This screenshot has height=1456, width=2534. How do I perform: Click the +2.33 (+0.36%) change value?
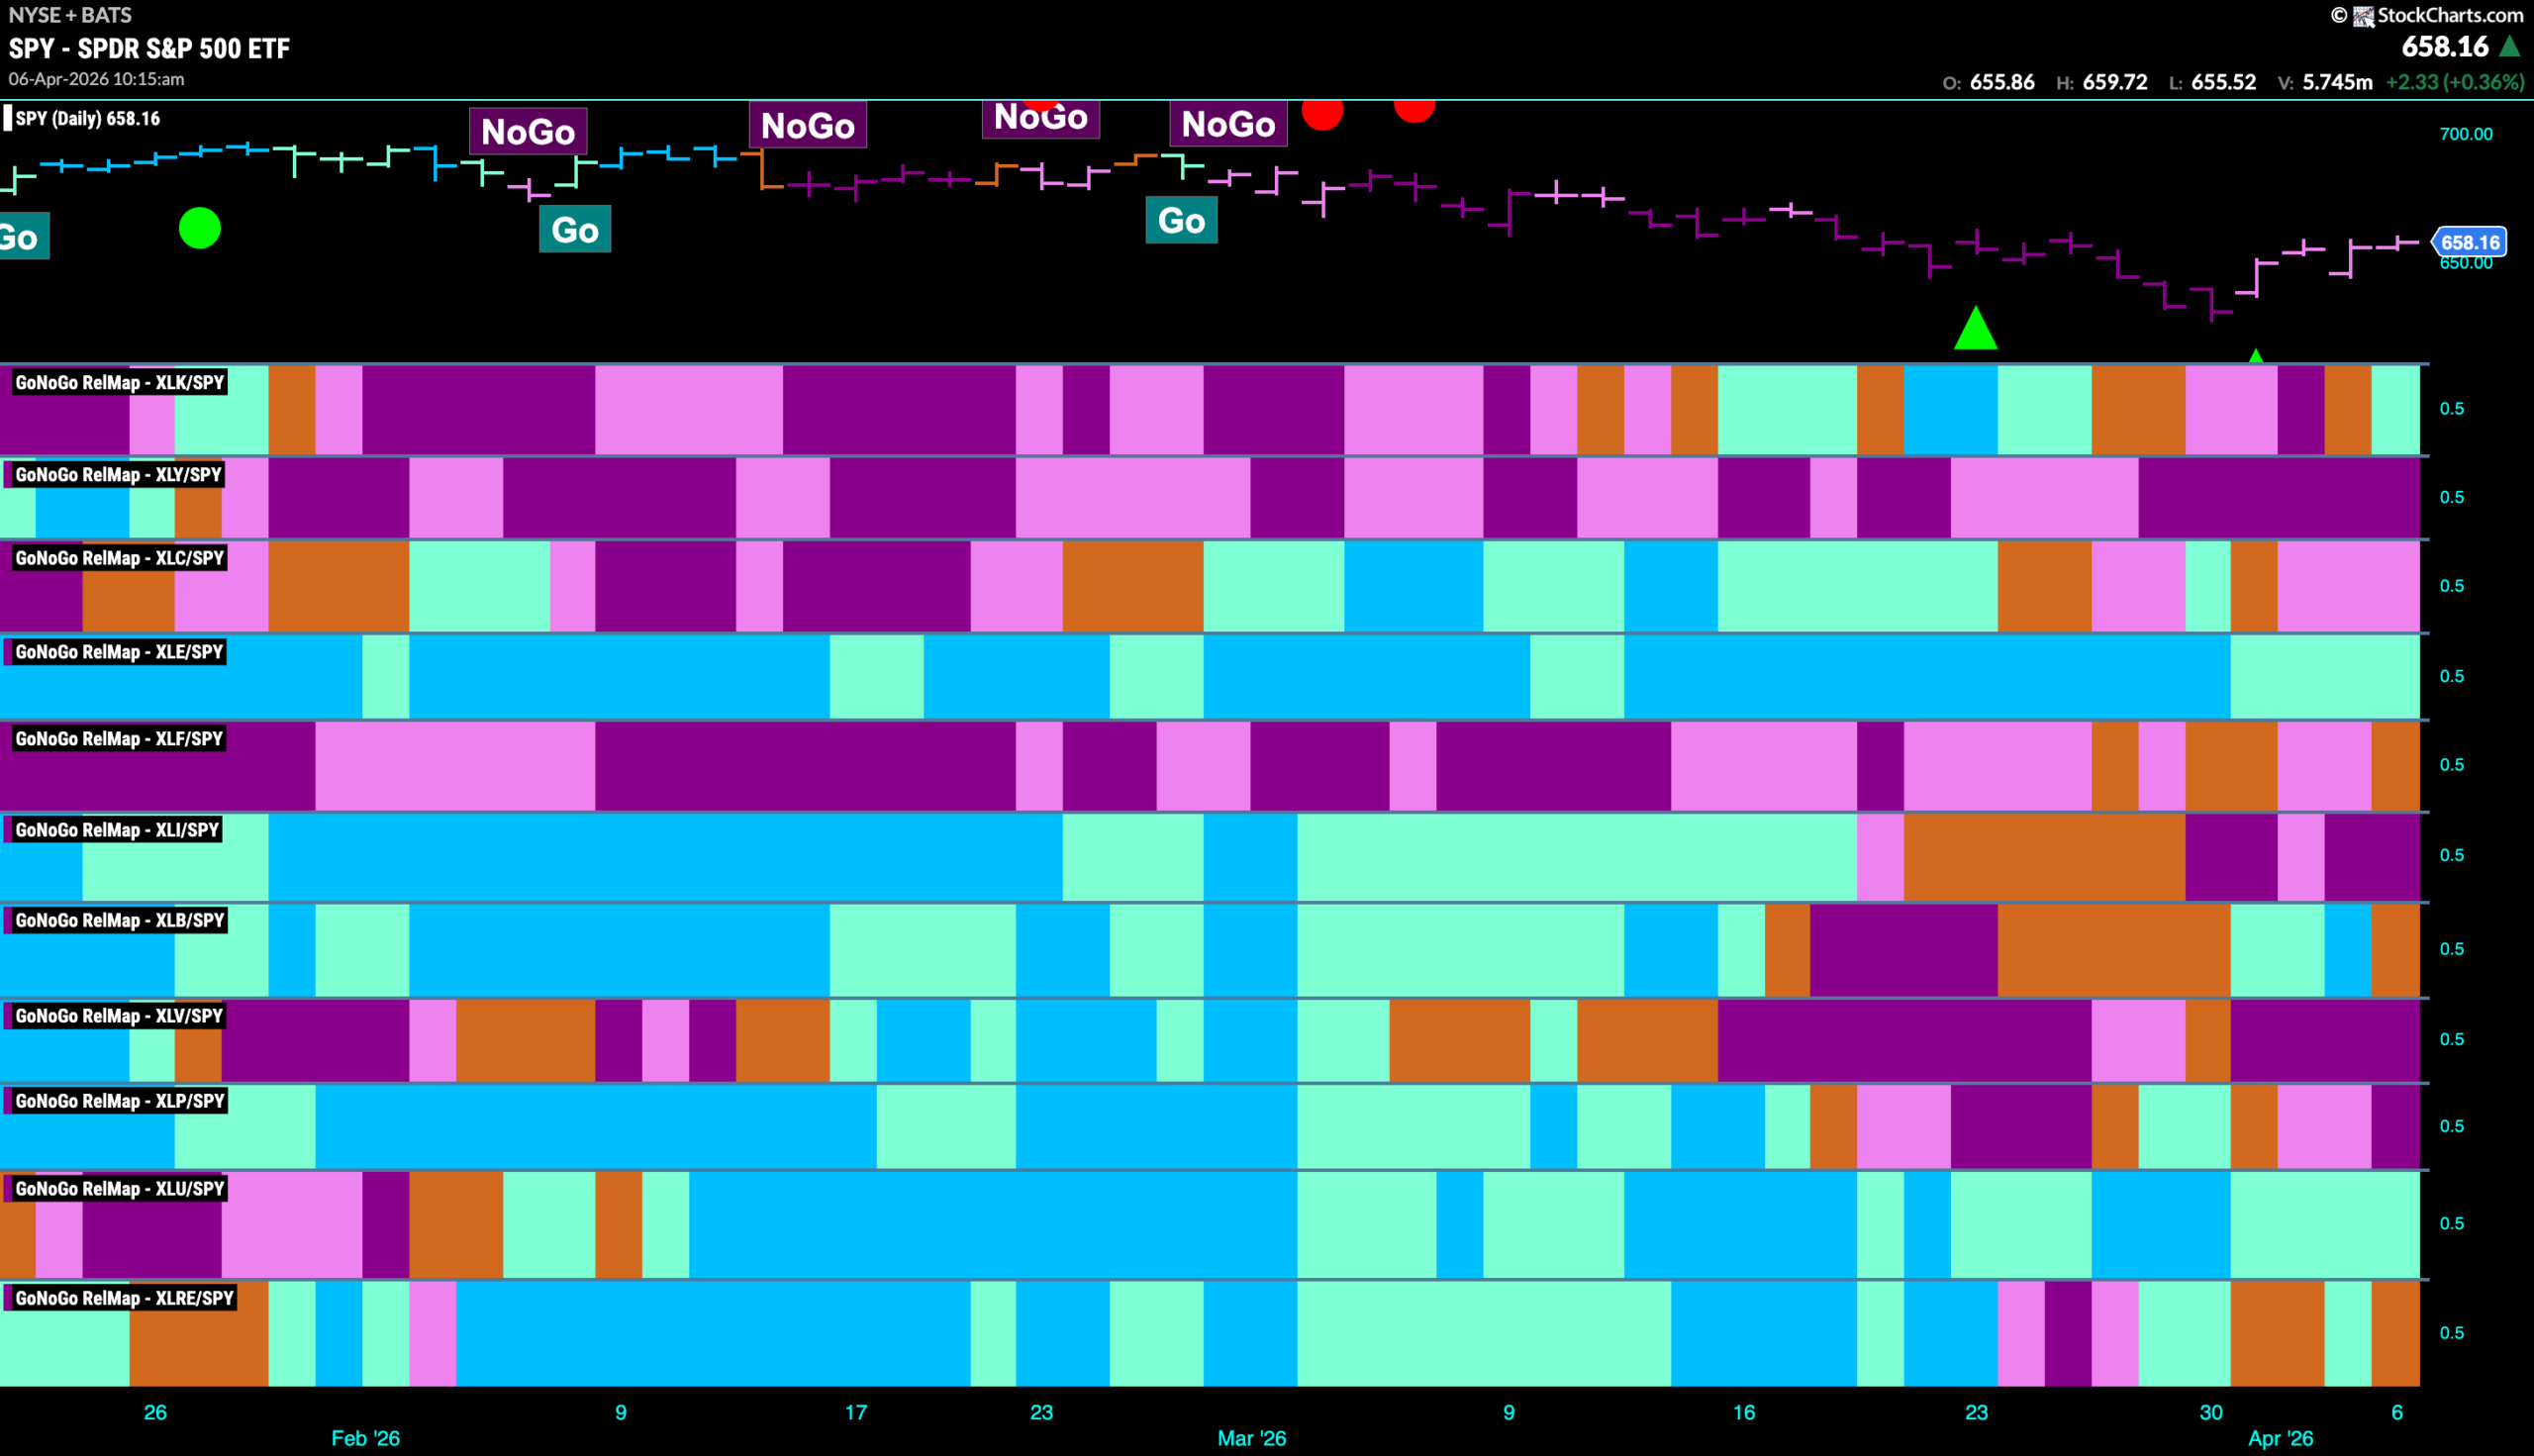(2455, 82)
